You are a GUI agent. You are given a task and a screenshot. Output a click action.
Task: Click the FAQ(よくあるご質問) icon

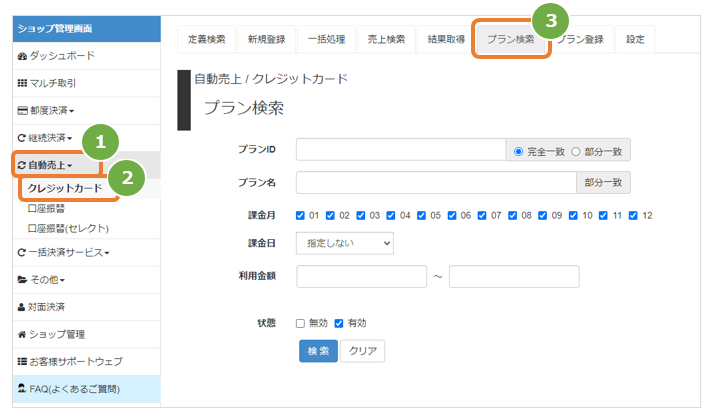(x=22, y=388)
